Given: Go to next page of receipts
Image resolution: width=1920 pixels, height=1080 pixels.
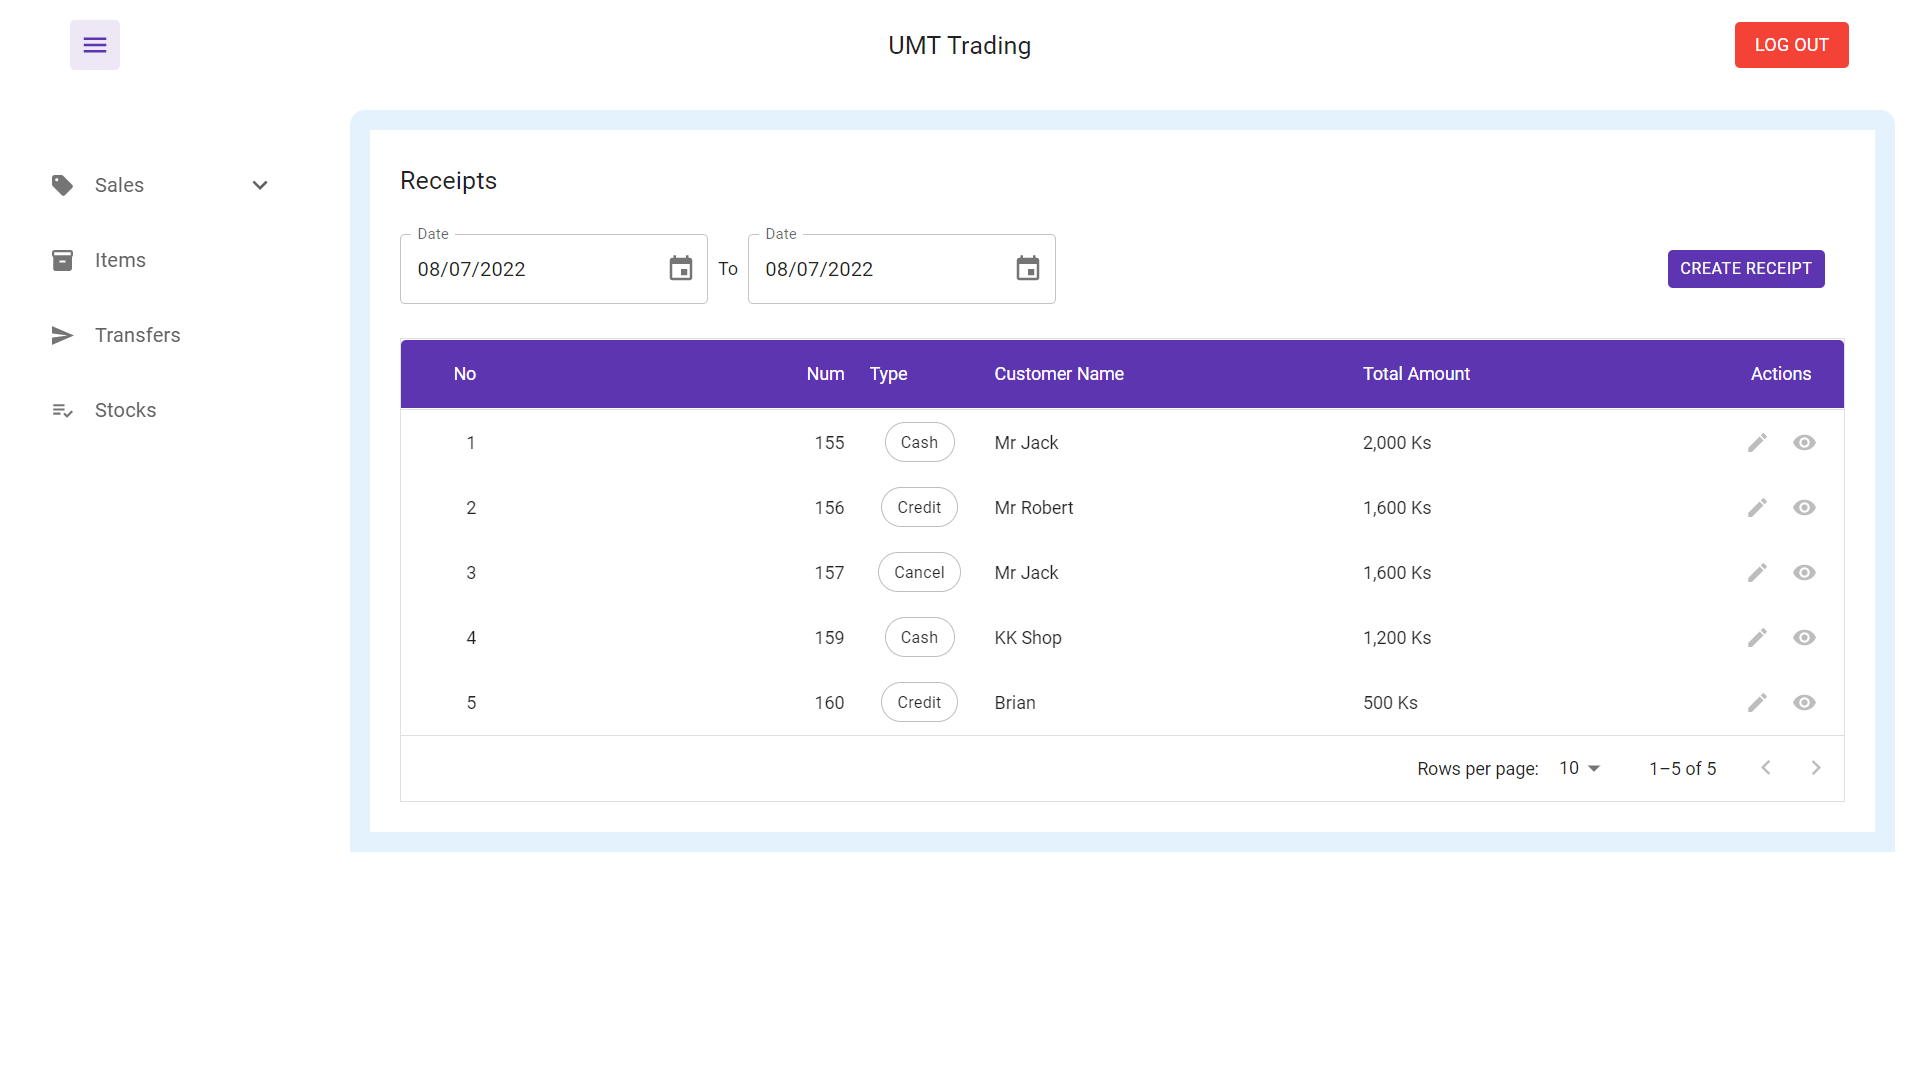Looking at the screenshot, I should point(1816,768).
